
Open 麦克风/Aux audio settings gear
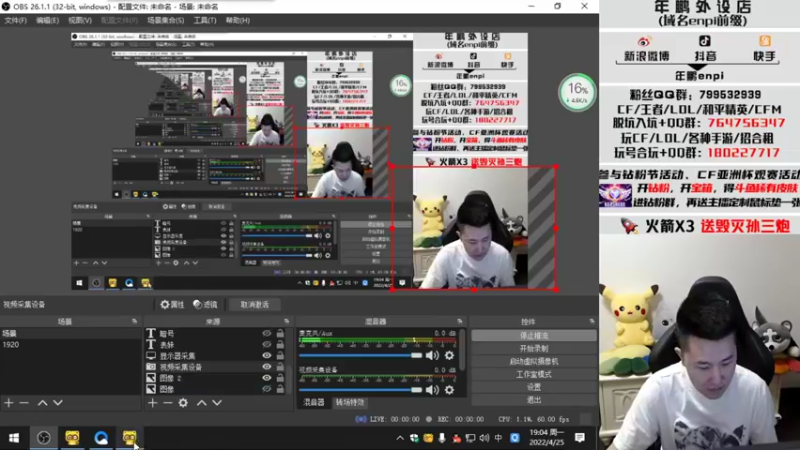click(x=449, y=355)
